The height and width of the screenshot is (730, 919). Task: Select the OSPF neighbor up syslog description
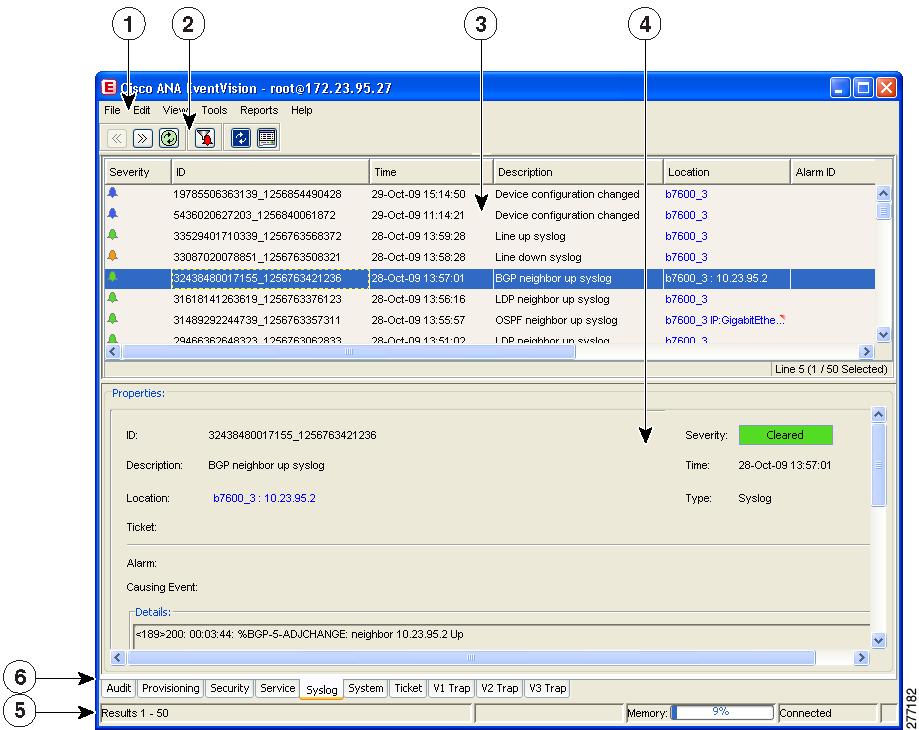556,320
